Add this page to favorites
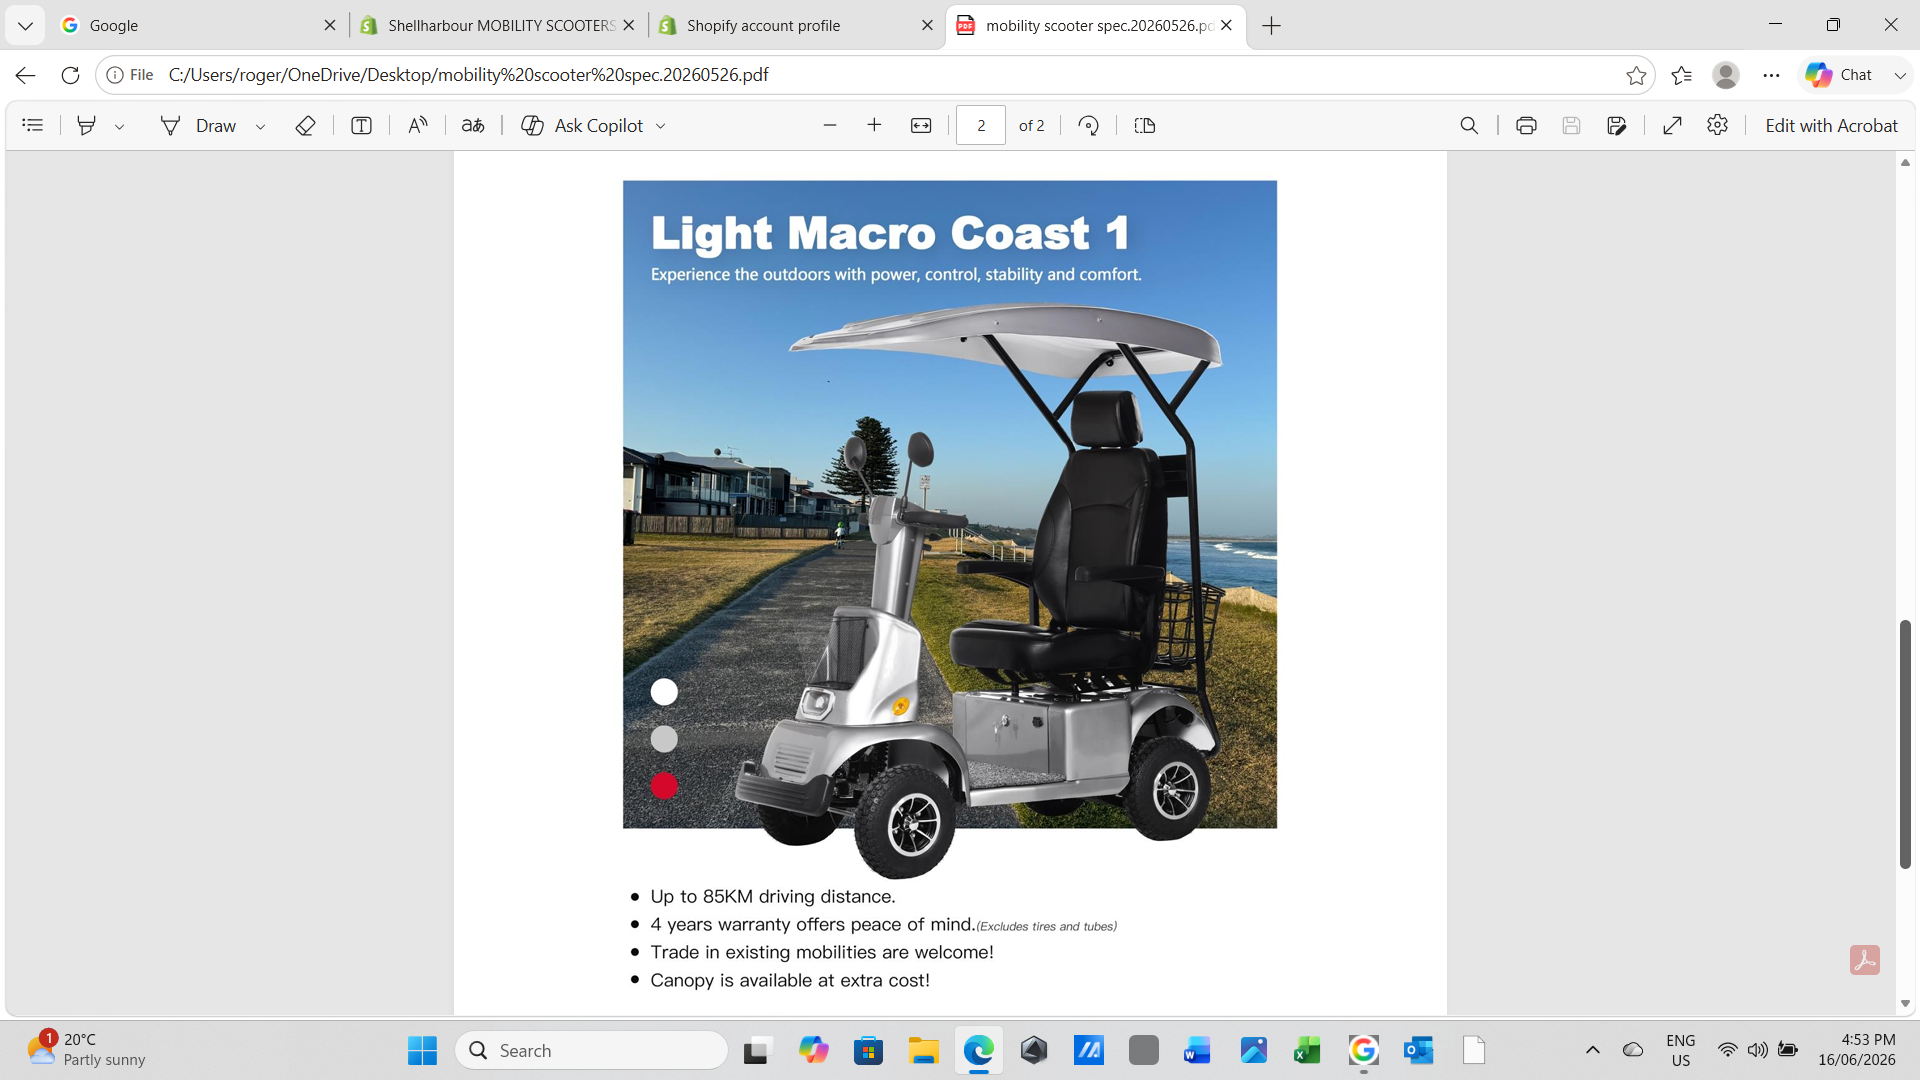 (1636, 75)
